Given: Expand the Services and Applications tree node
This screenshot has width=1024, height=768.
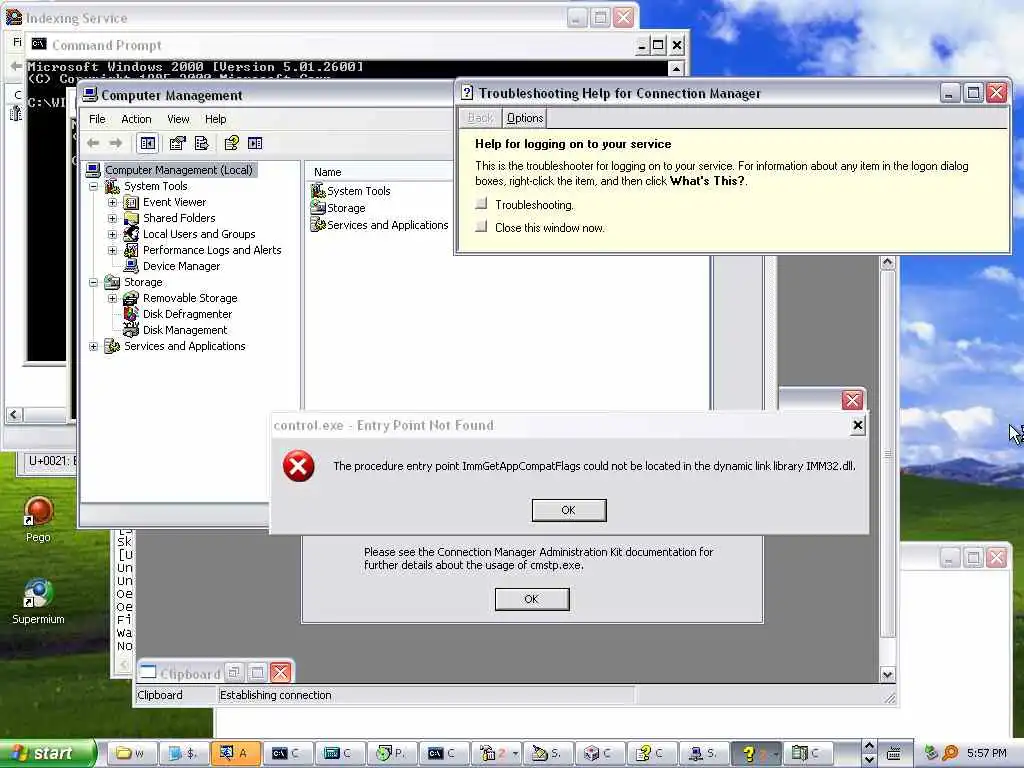Looking at the screenshot, I should click(93, 346).
